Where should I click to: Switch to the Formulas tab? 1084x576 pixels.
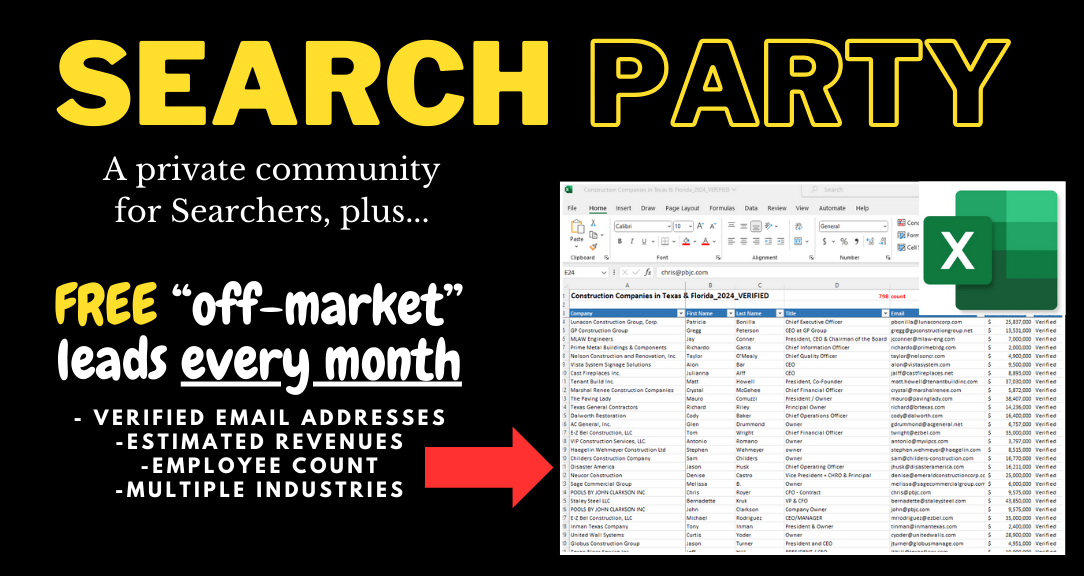point(722,208)
